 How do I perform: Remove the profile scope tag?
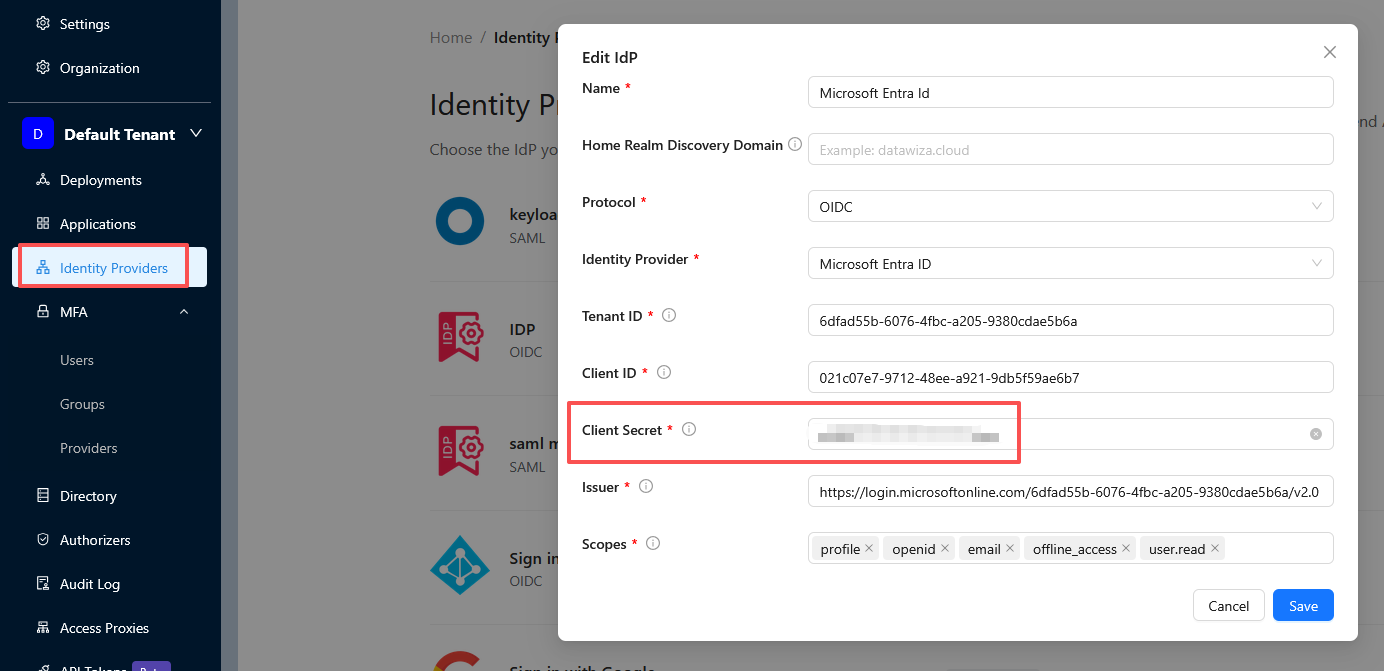pos(869,548)
